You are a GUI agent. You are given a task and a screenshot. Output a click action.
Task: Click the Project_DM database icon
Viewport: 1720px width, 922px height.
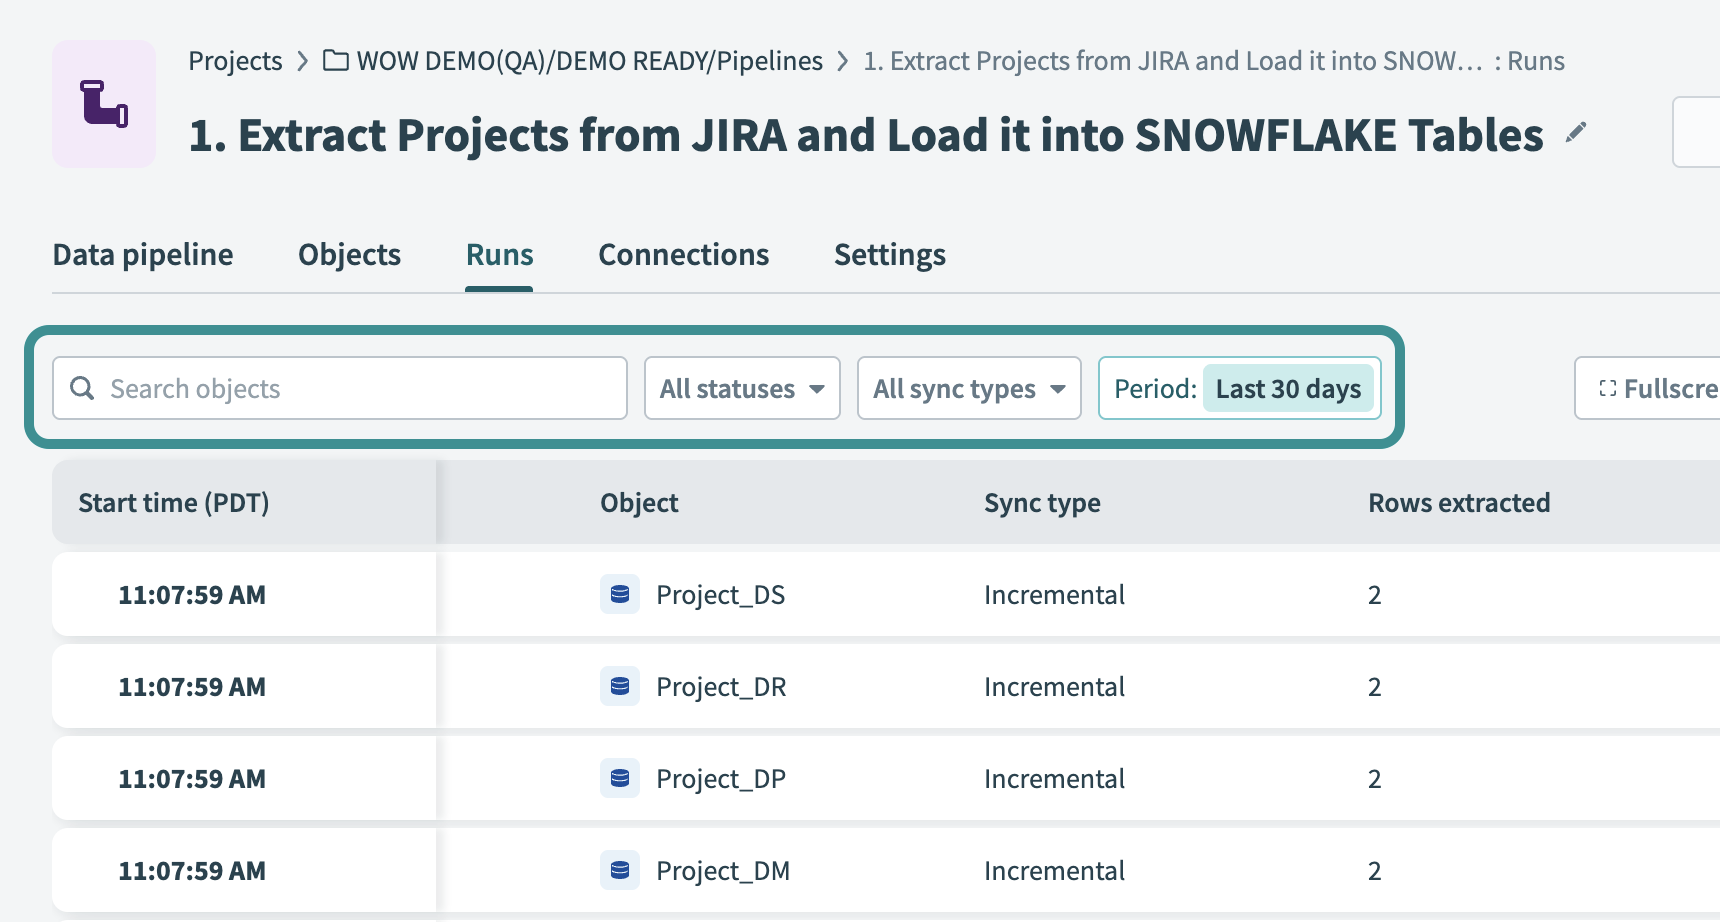pyautogui.click(x=620, y=870)
